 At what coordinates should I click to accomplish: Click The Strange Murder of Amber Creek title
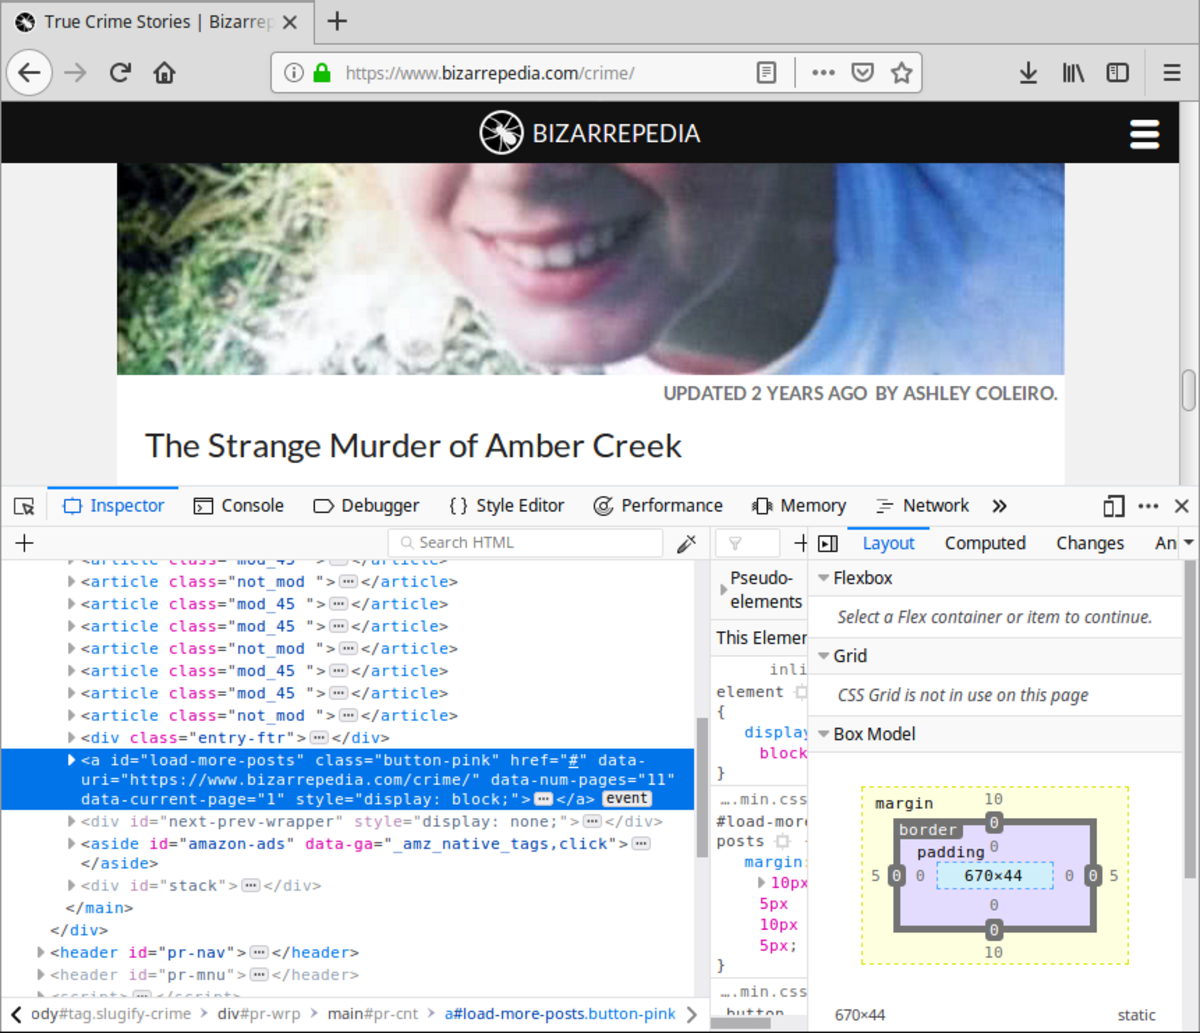click(x=413, y=446)
